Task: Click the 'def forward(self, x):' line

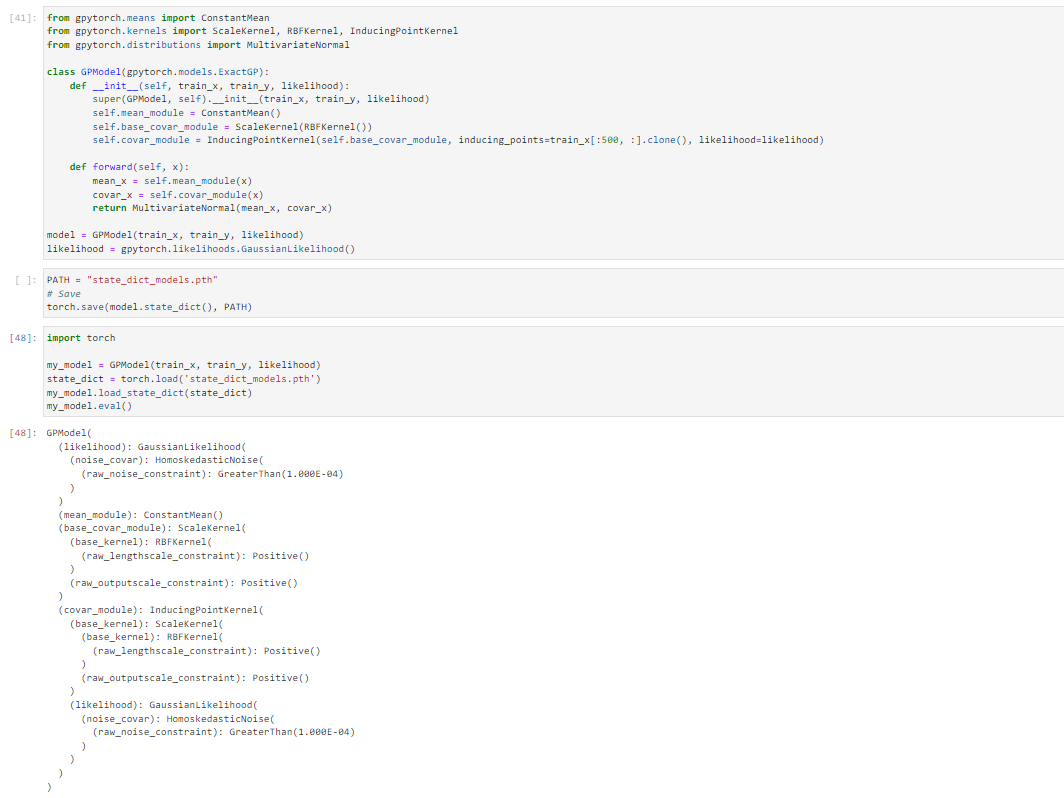Action: (129, 167)
